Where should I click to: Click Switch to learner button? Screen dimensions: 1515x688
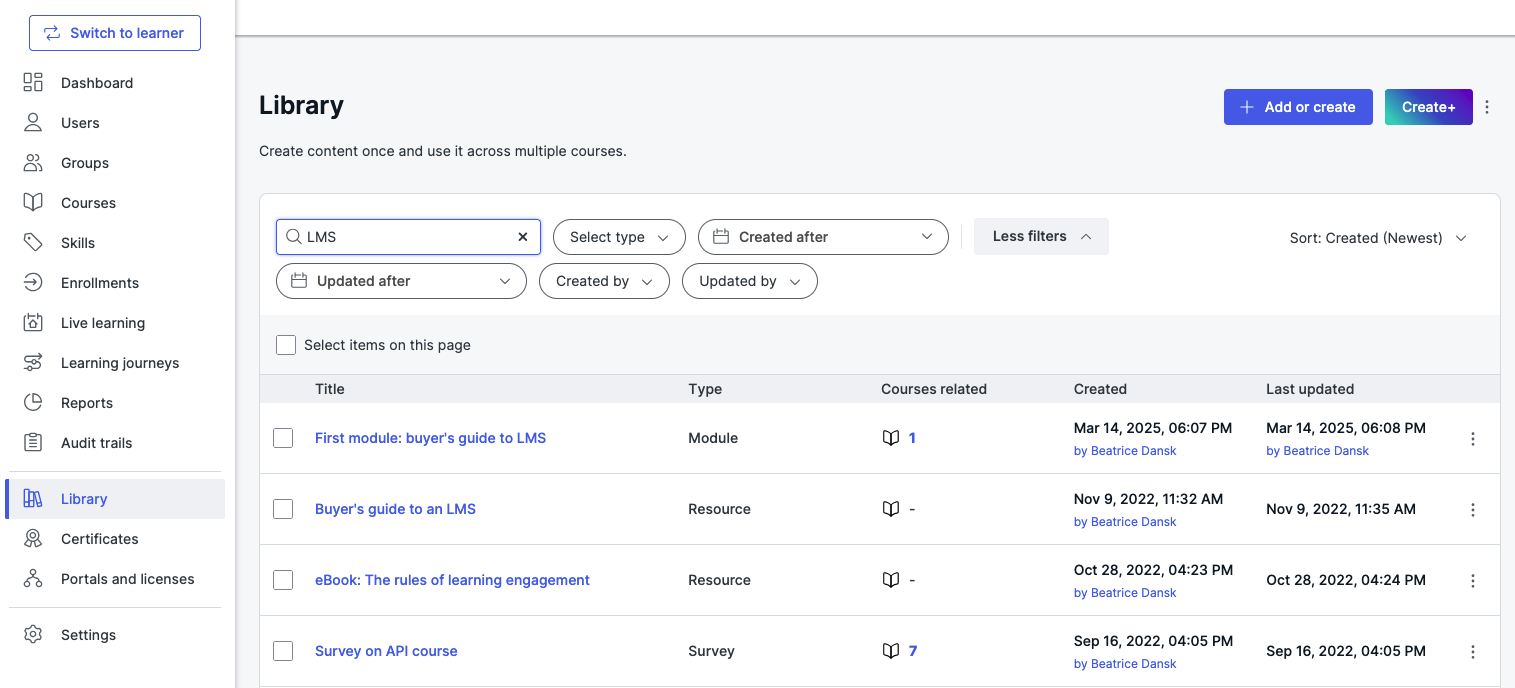coord(115,33)
